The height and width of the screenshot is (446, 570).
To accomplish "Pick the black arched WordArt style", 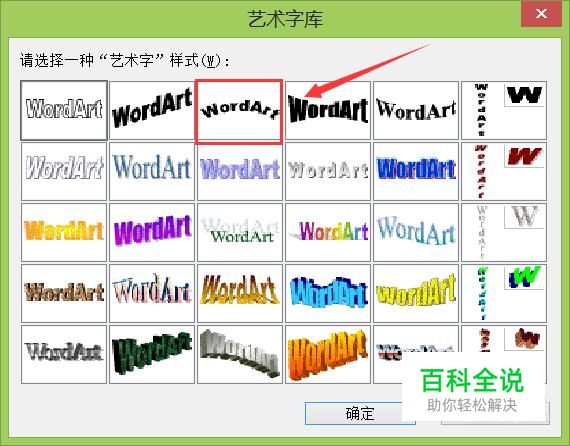I will tap(239, 111).
